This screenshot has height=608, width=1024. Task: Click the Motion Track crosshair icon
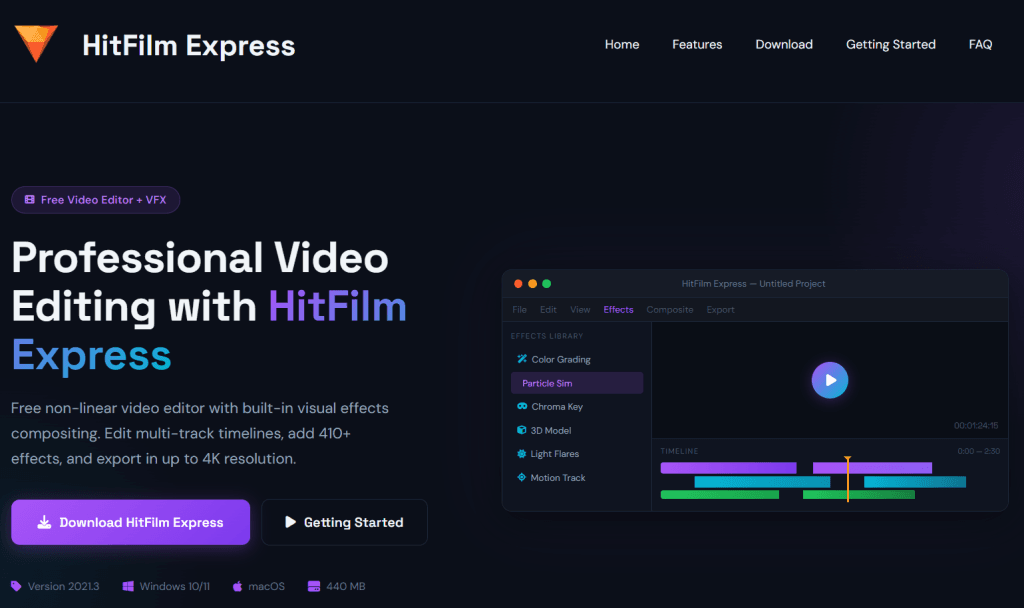point(521,477)
